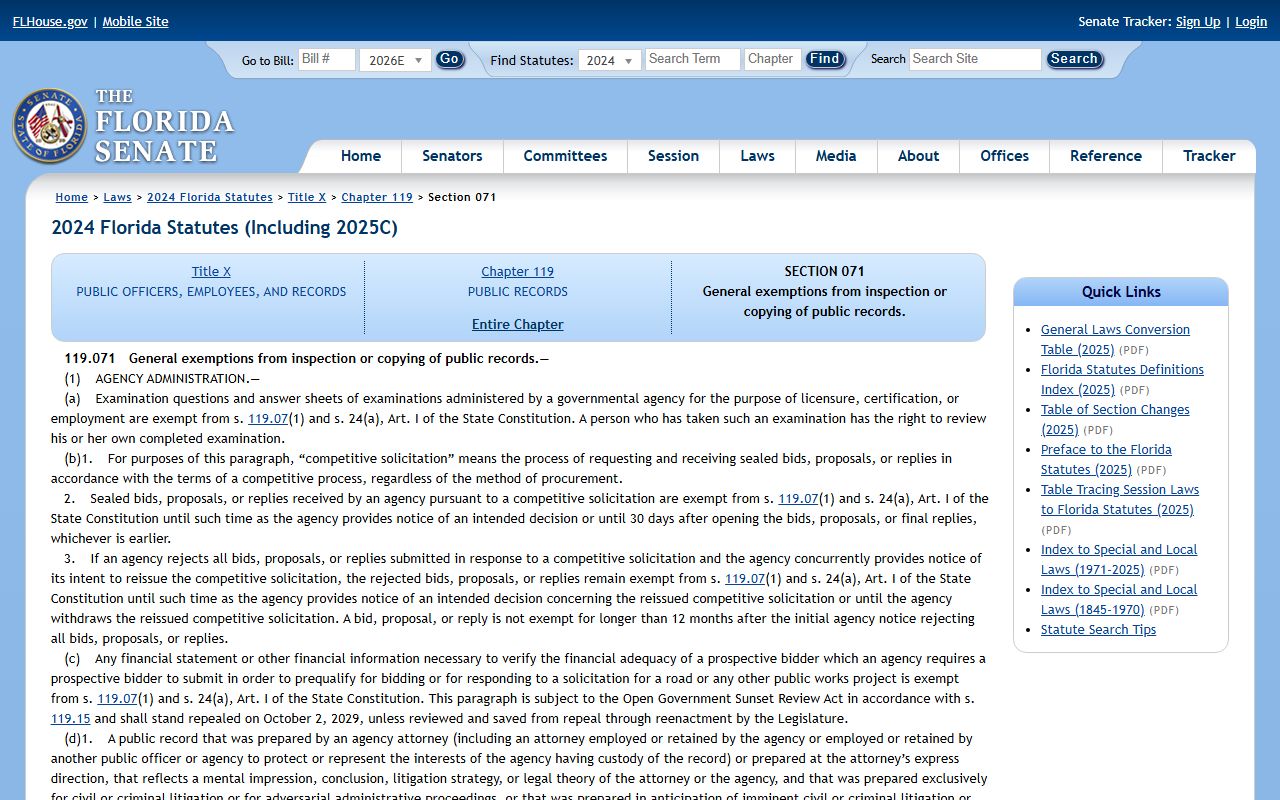Open the Reference menu tab
The image size is (1280, 800).
pos(1105,156)
